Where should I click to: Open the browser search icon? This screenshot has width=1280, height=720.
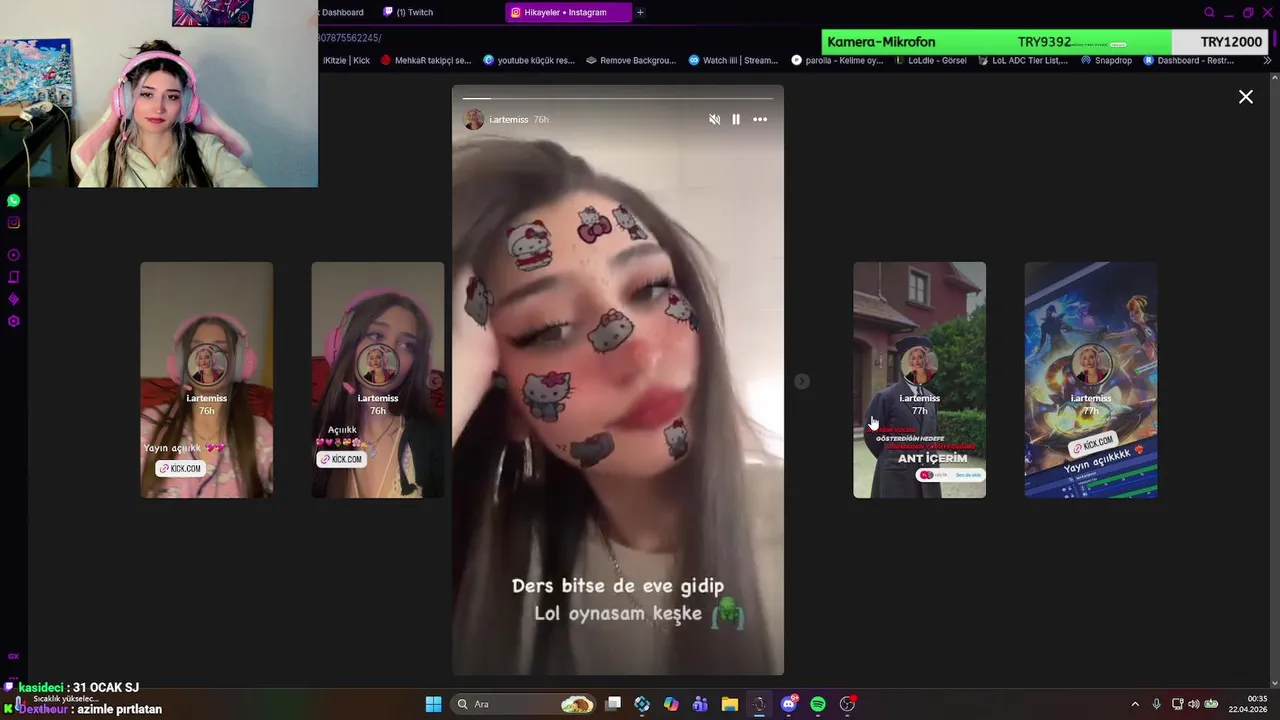click(x=1209, y=12)
